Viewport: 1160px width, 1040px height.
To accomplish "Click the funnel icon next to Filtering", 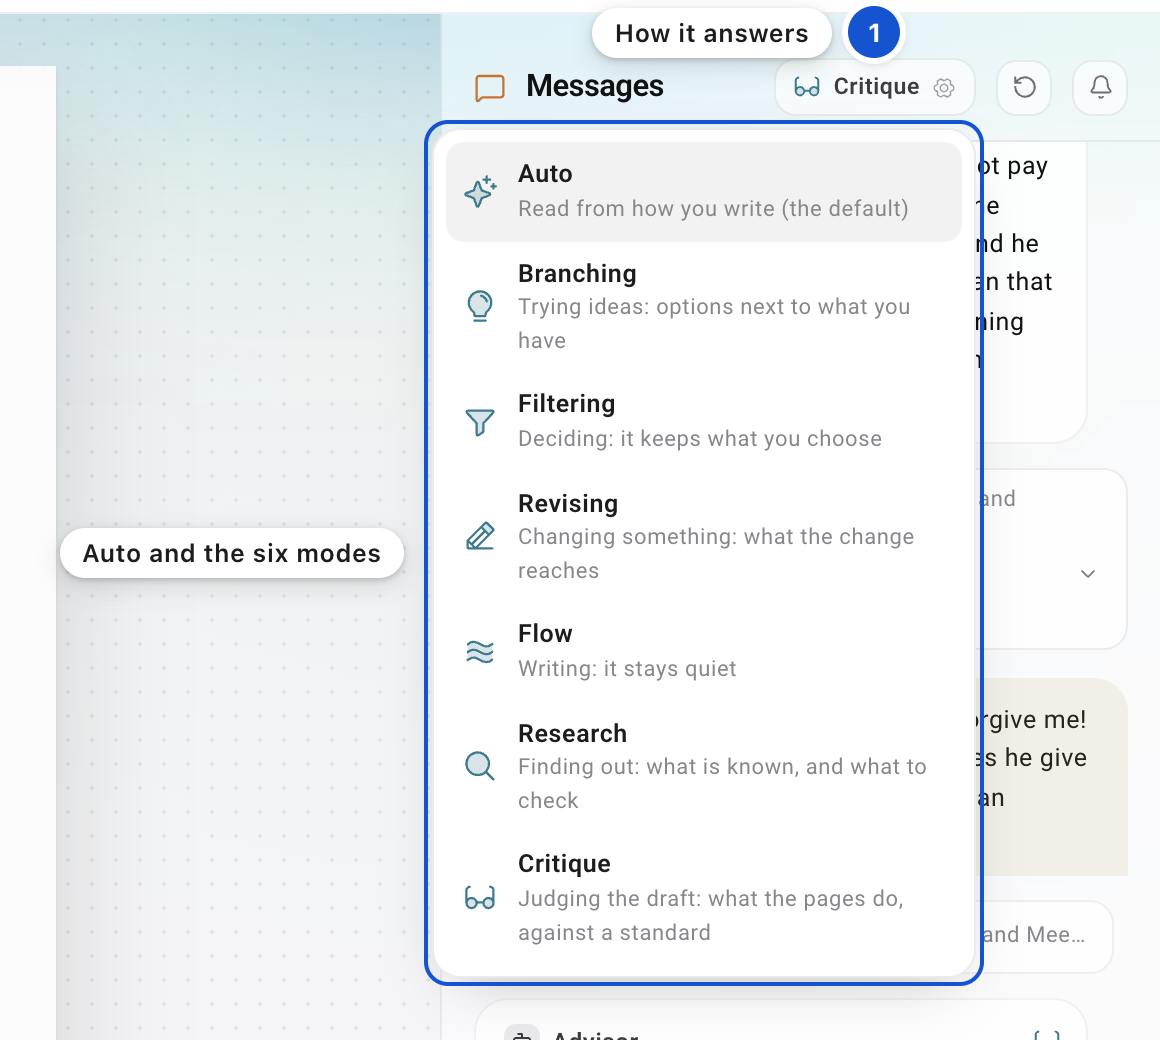I will 479,422.
